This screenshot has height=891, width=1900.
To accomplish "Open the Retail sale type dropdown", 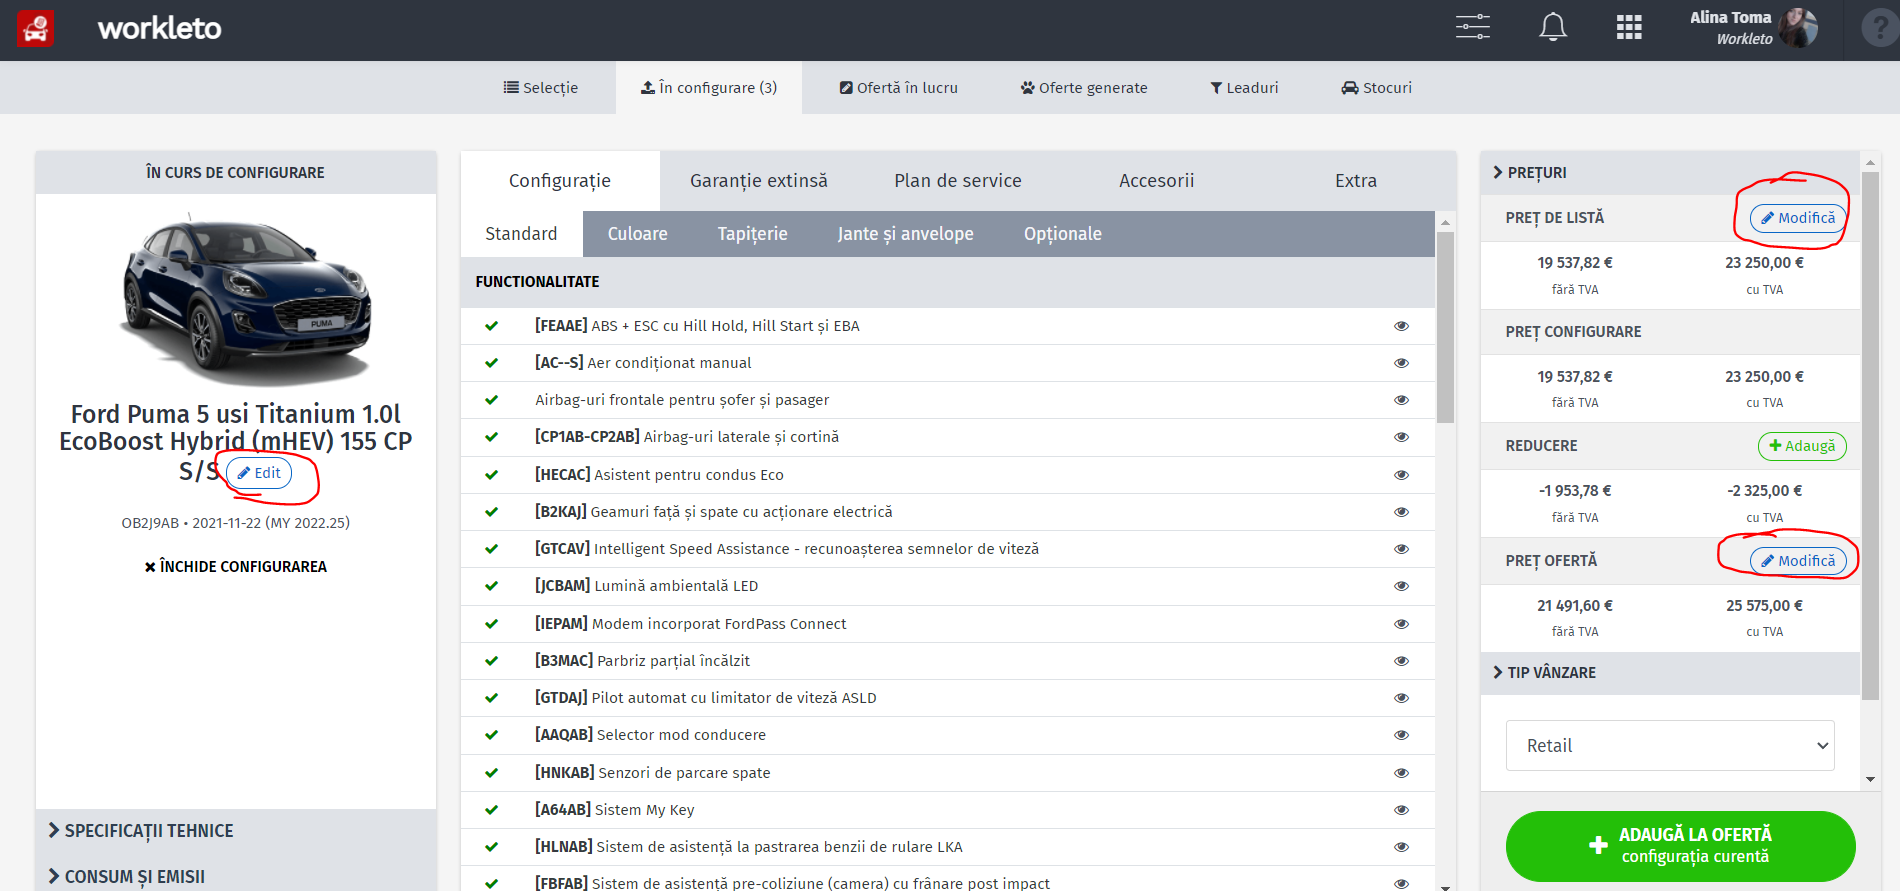I will point(1670,746).
